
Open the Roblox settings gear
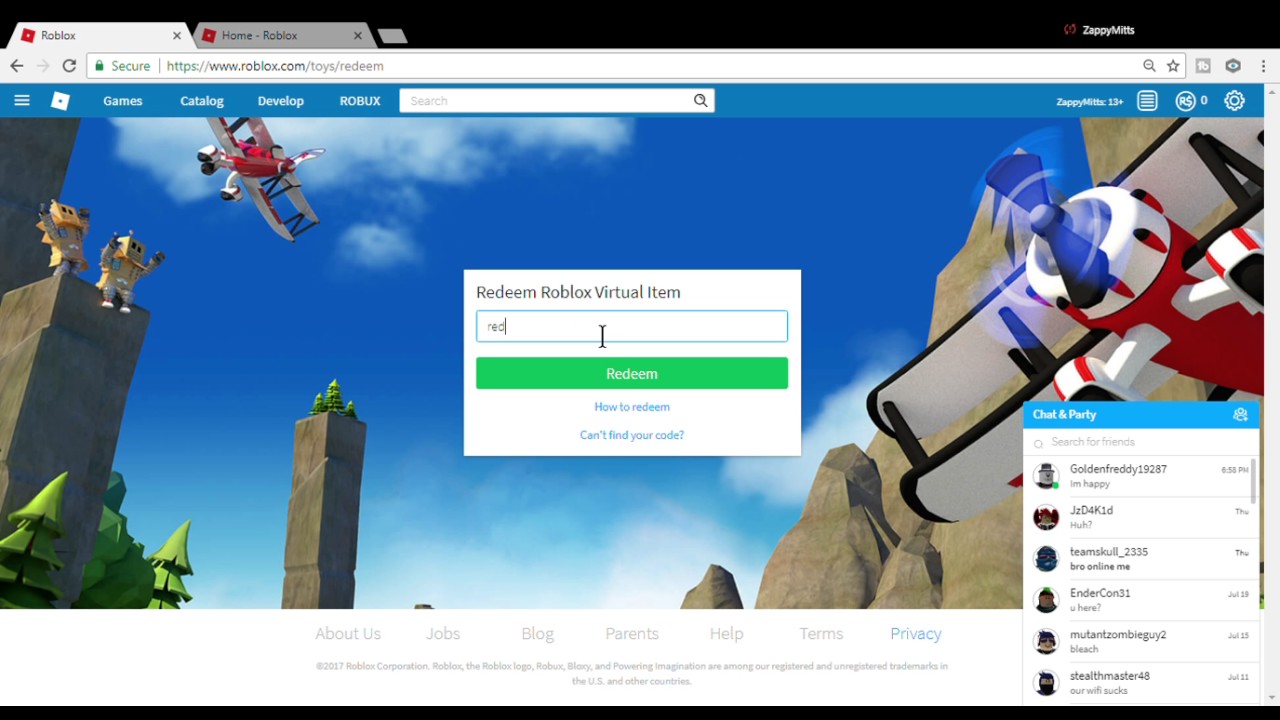(1235, 101)
